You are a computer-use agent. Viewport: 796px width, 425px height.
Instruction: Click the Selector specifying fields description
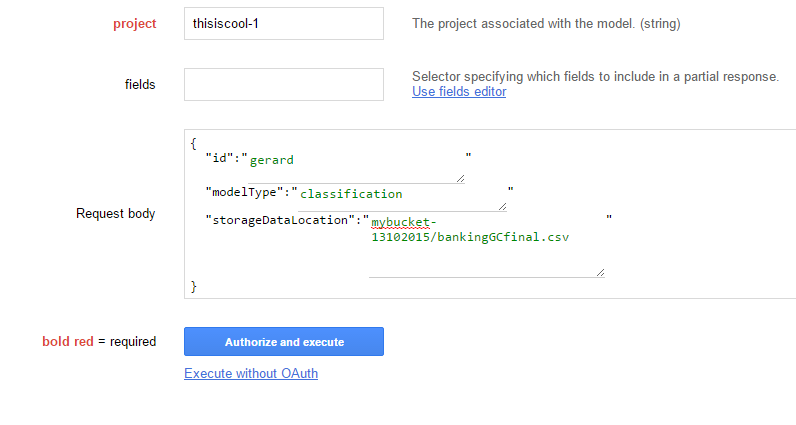(x=595, y=77)
